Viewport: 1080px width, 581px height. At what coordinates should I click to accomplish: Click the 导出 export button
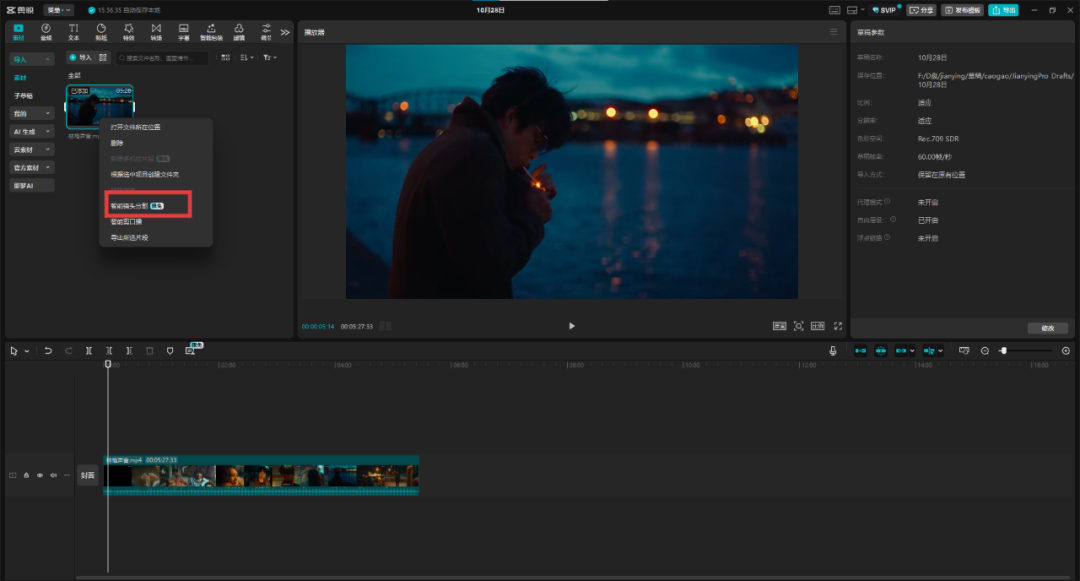(x=1003, y=10)
